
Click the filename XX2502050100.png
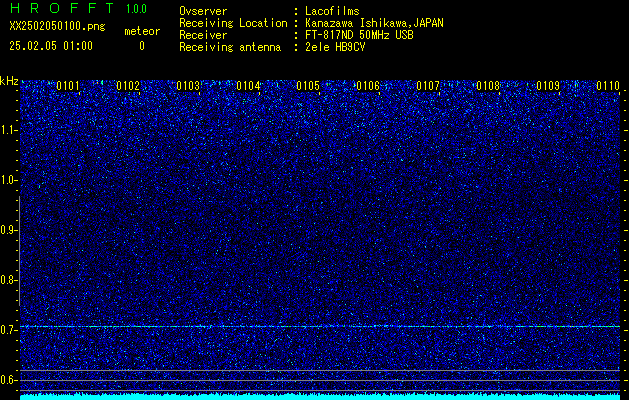[x=57, y=27]
